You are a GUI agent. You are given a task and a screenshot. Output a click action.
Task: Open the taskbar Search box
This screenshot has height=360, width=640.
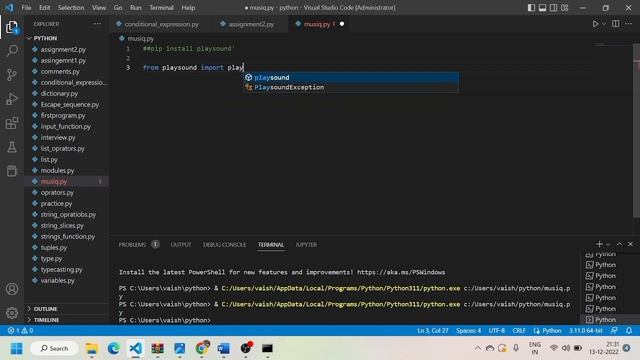pyautogui.click(x=54, y=349)
